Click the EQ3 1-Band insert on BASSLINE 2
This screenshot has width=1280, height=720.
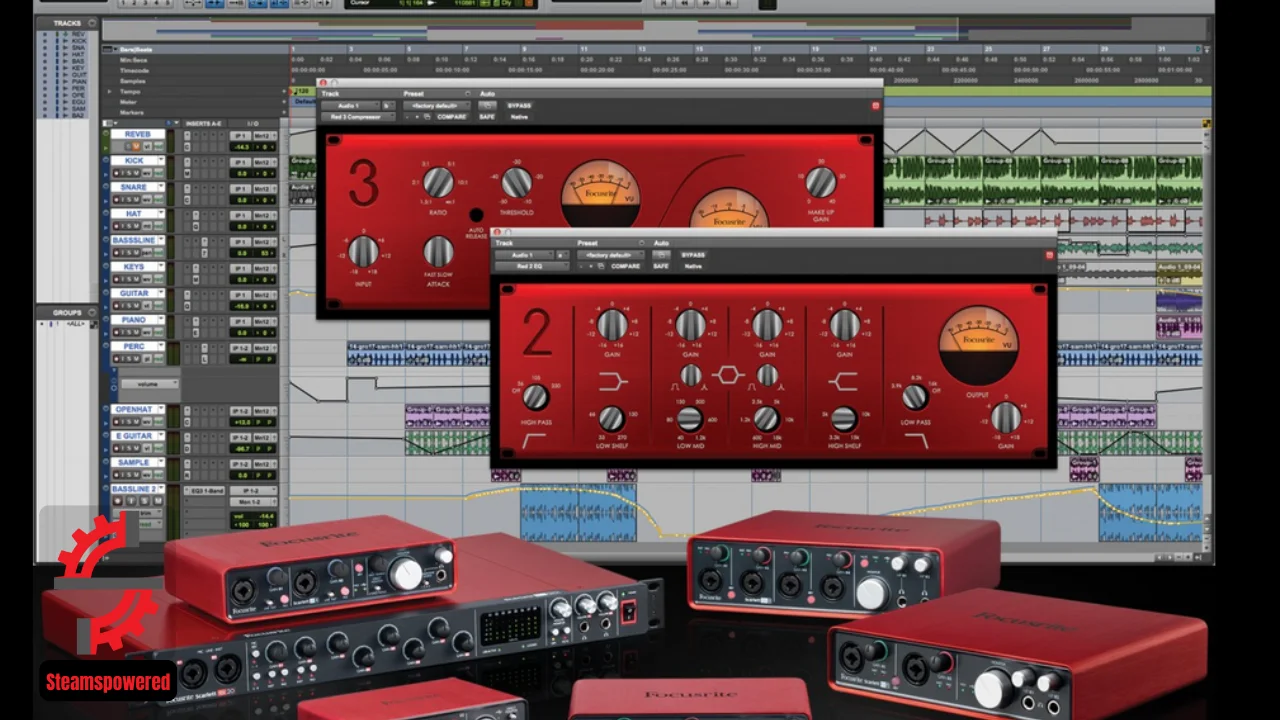click(x=203, y=490)
